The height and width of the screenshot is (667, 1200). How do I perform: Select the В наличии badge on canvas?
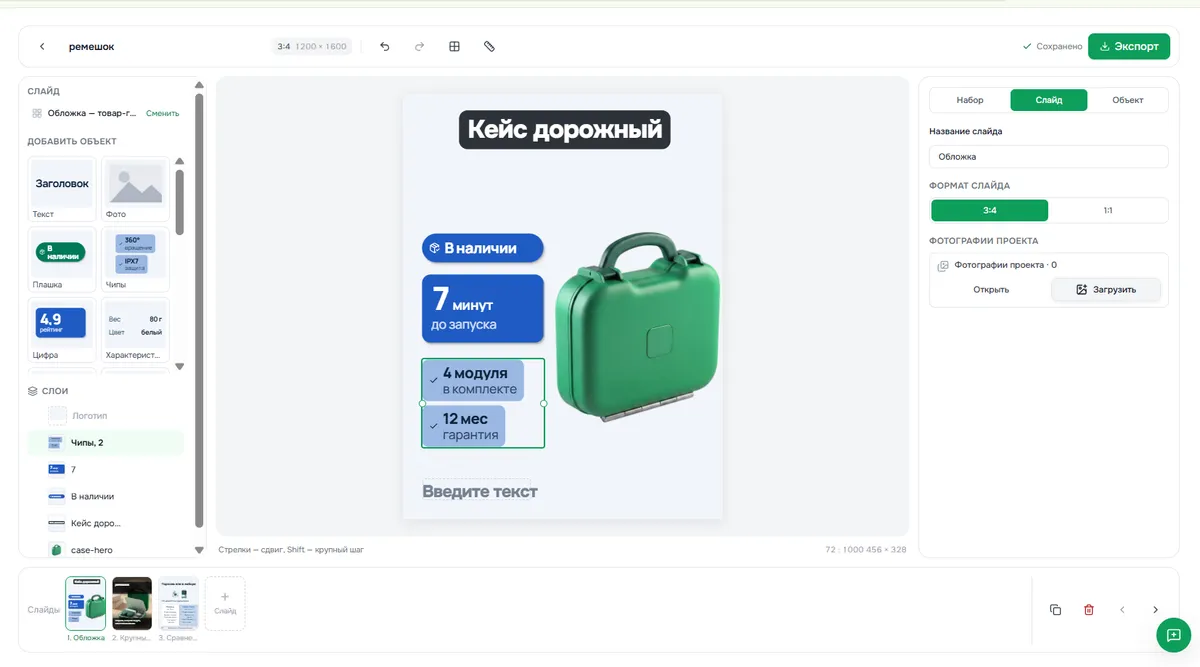click(483, 248)
